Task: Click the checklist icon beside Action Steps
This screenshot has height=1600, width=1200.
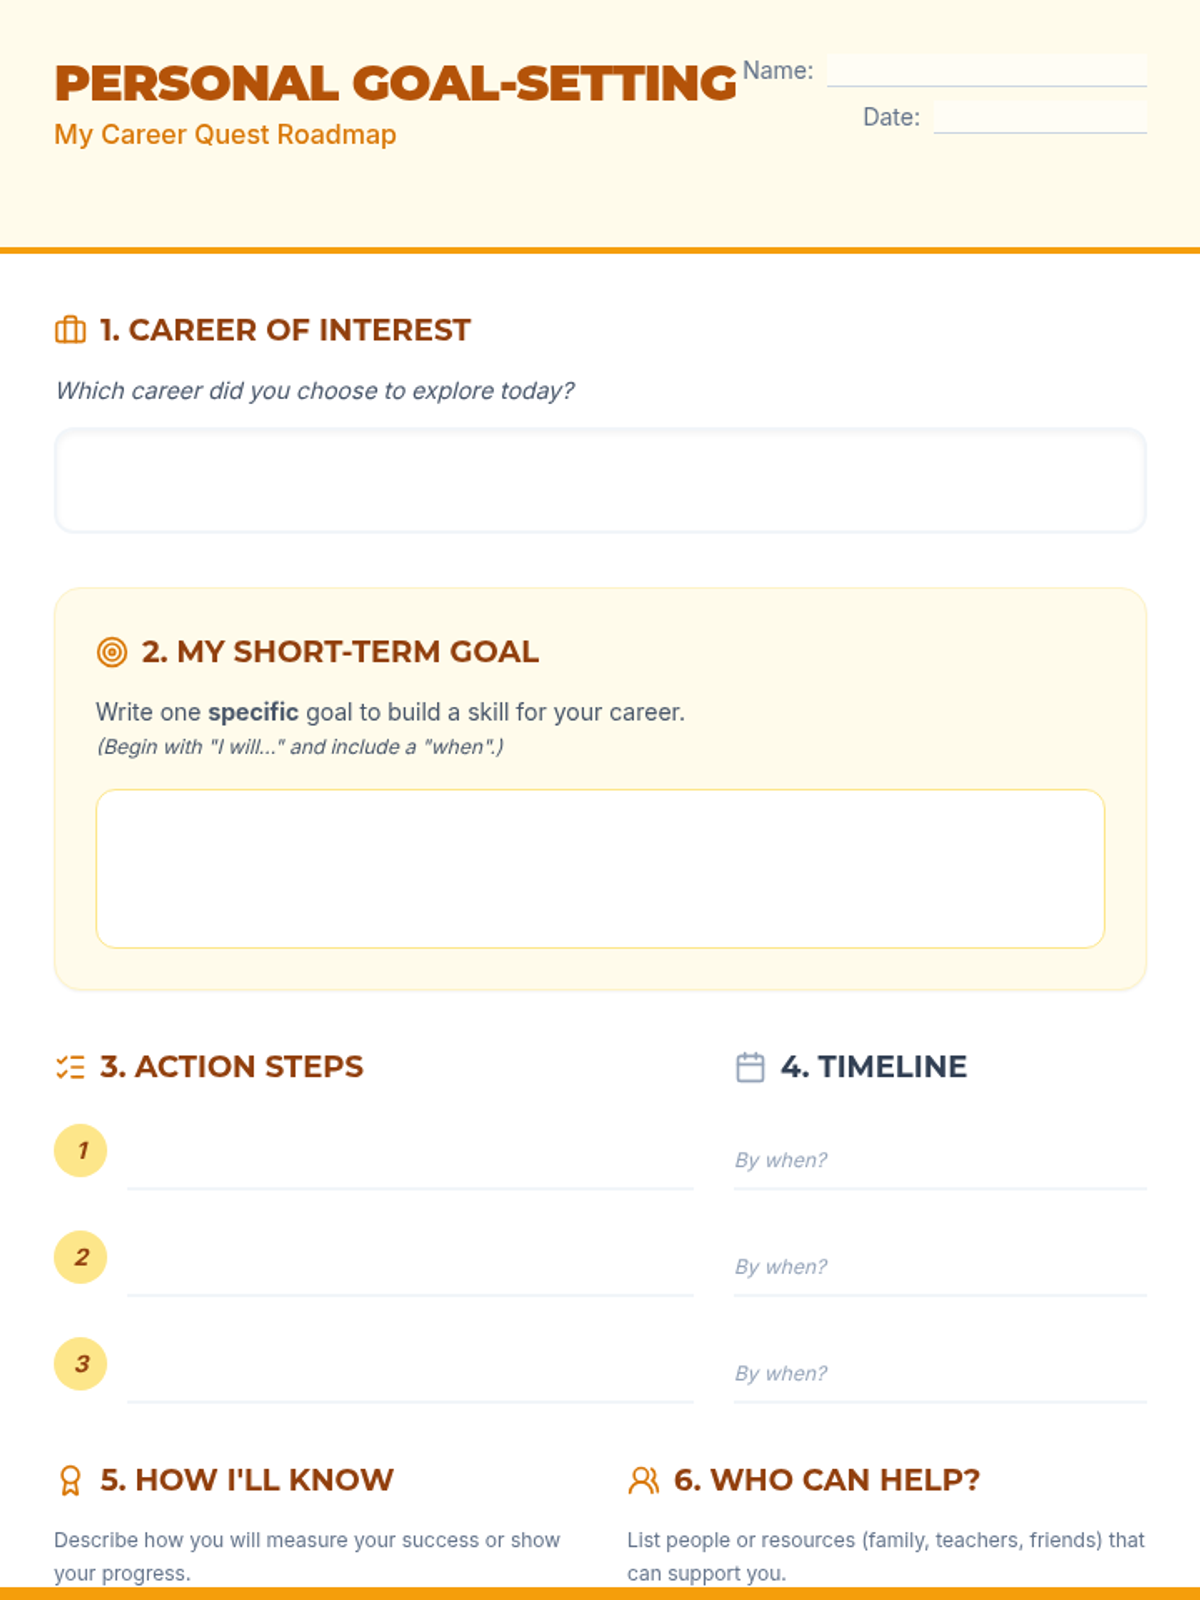Action: pyautogui.click(x=70, y=1067)
